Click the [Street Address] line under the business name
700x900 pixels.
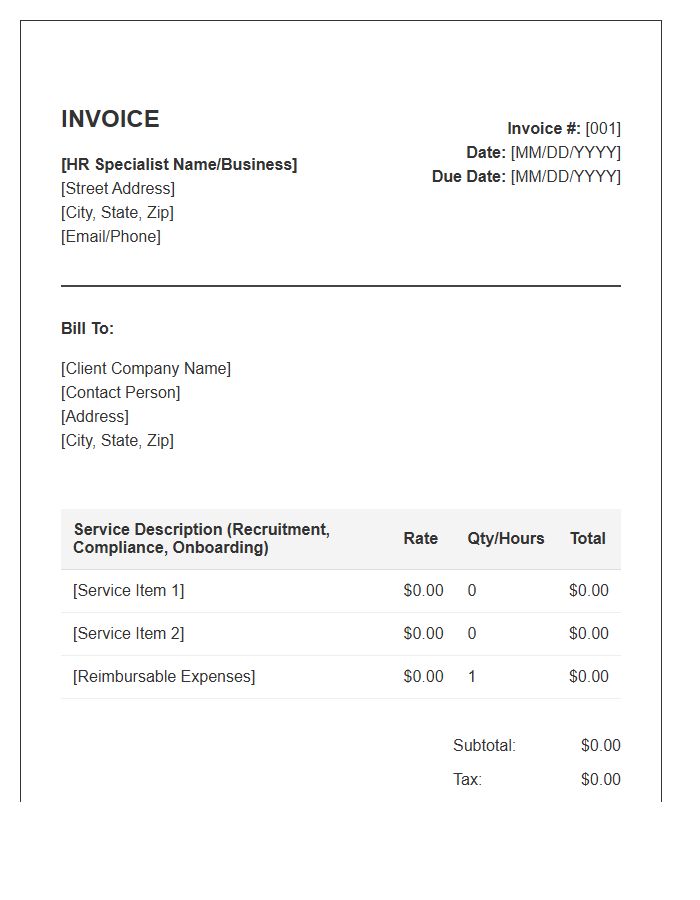[x=118, y=189]
